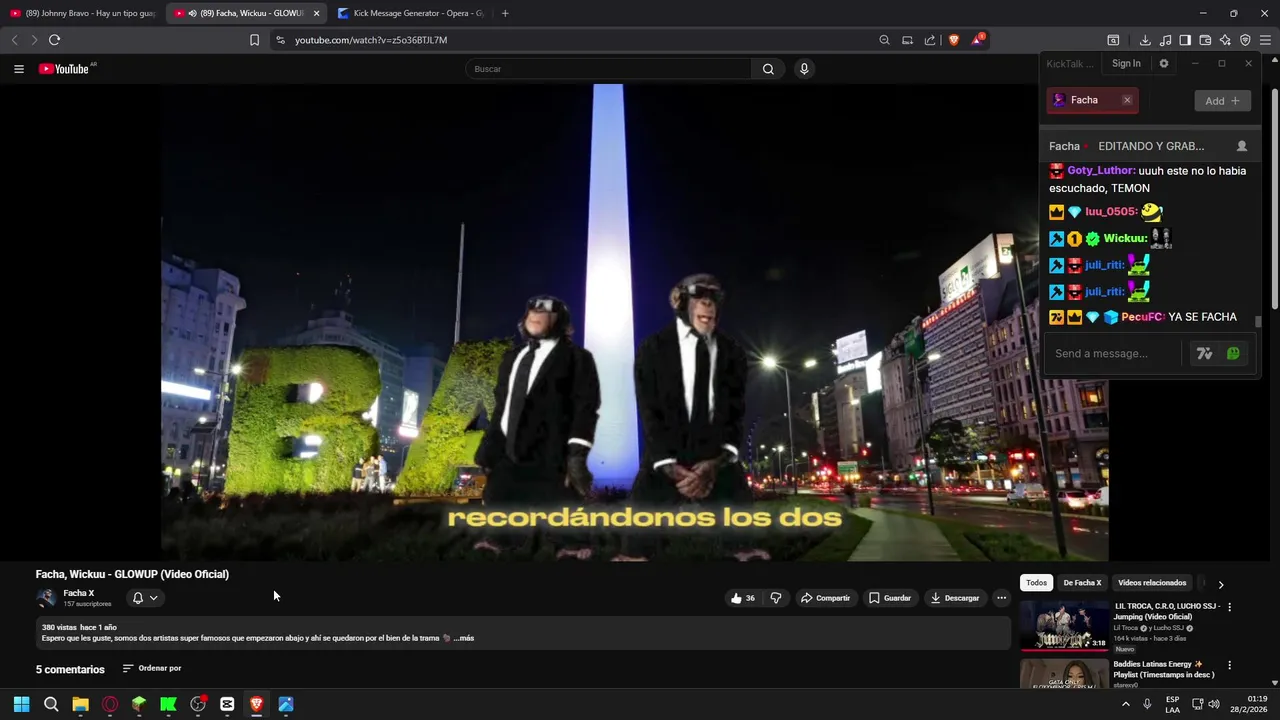Like the video with thumbs up
Screen dimensions: 1280x720
tap(742, 598)
